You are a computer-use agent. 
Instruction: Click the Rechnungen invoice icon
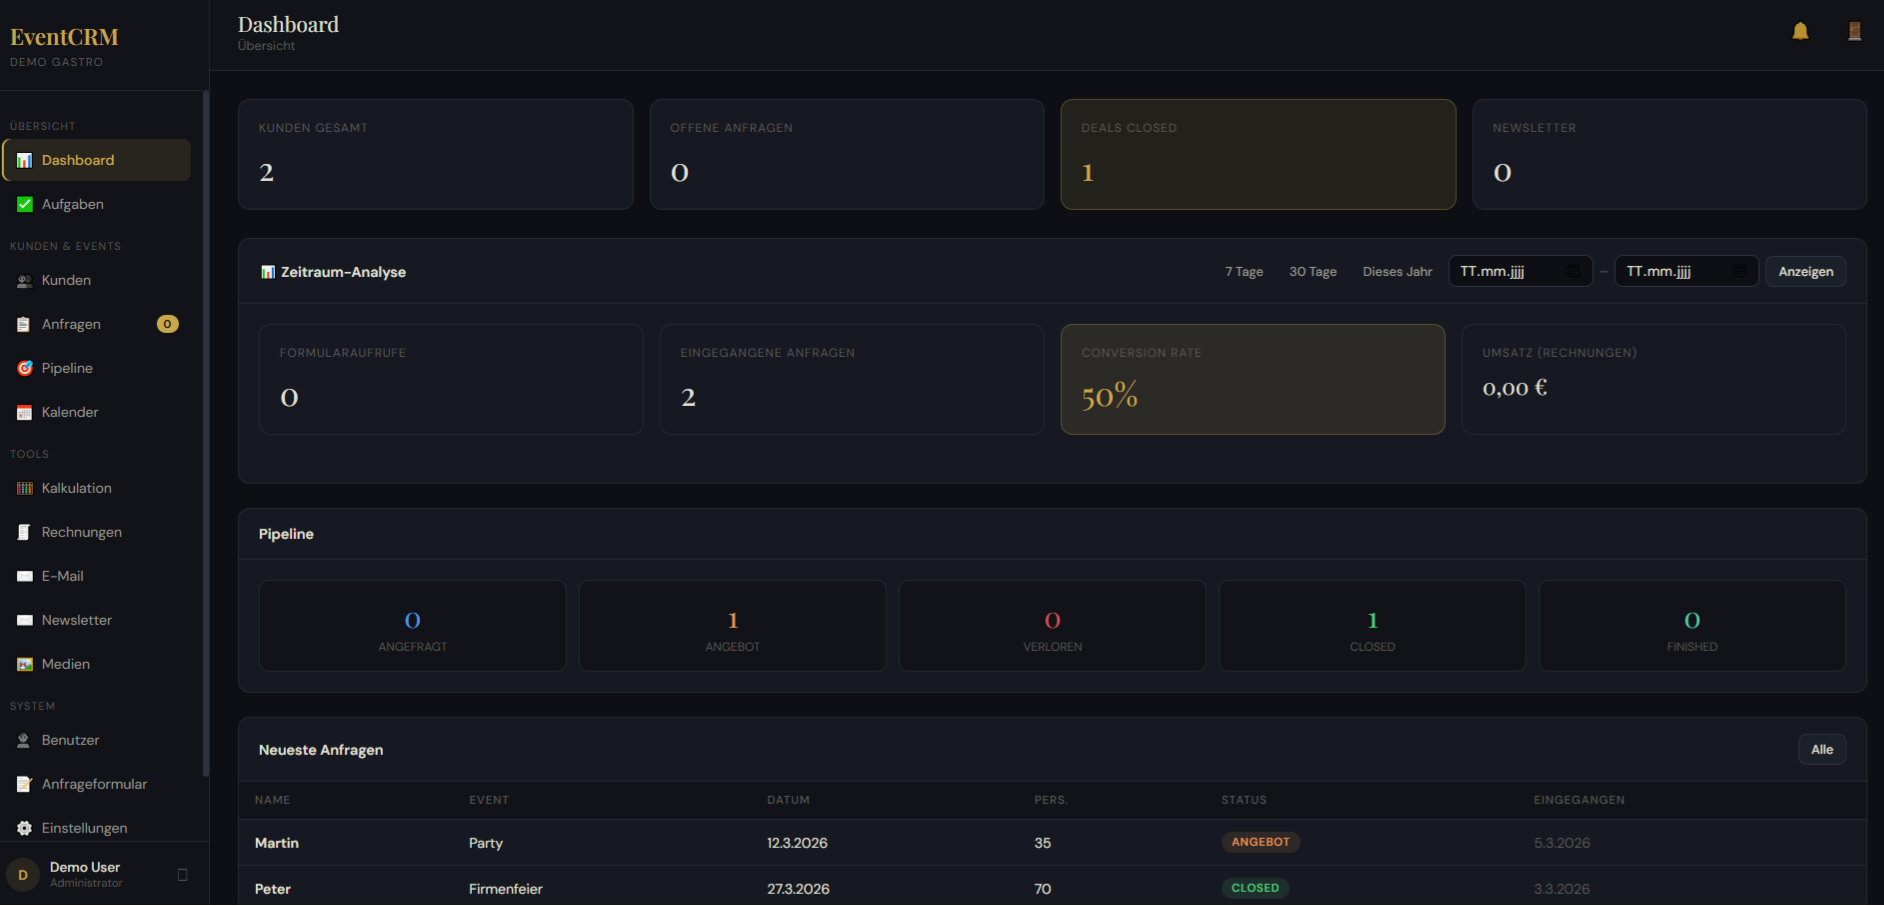point(24,532)
